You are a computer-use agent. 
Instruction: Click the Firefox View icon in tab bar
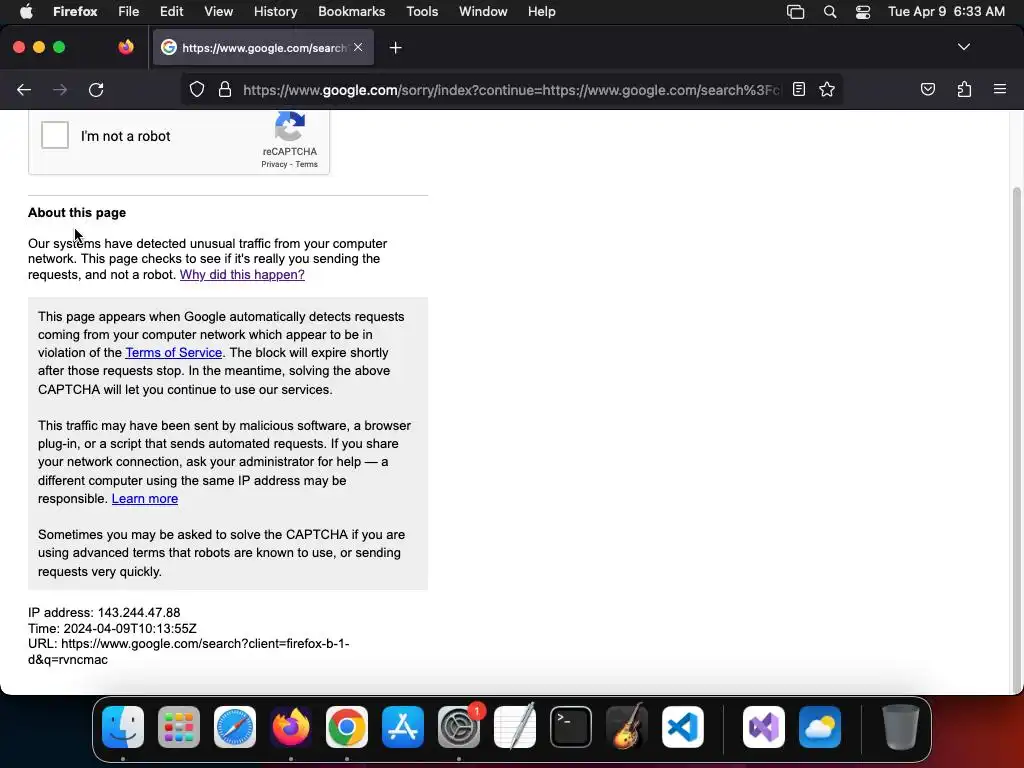(125, 47)
